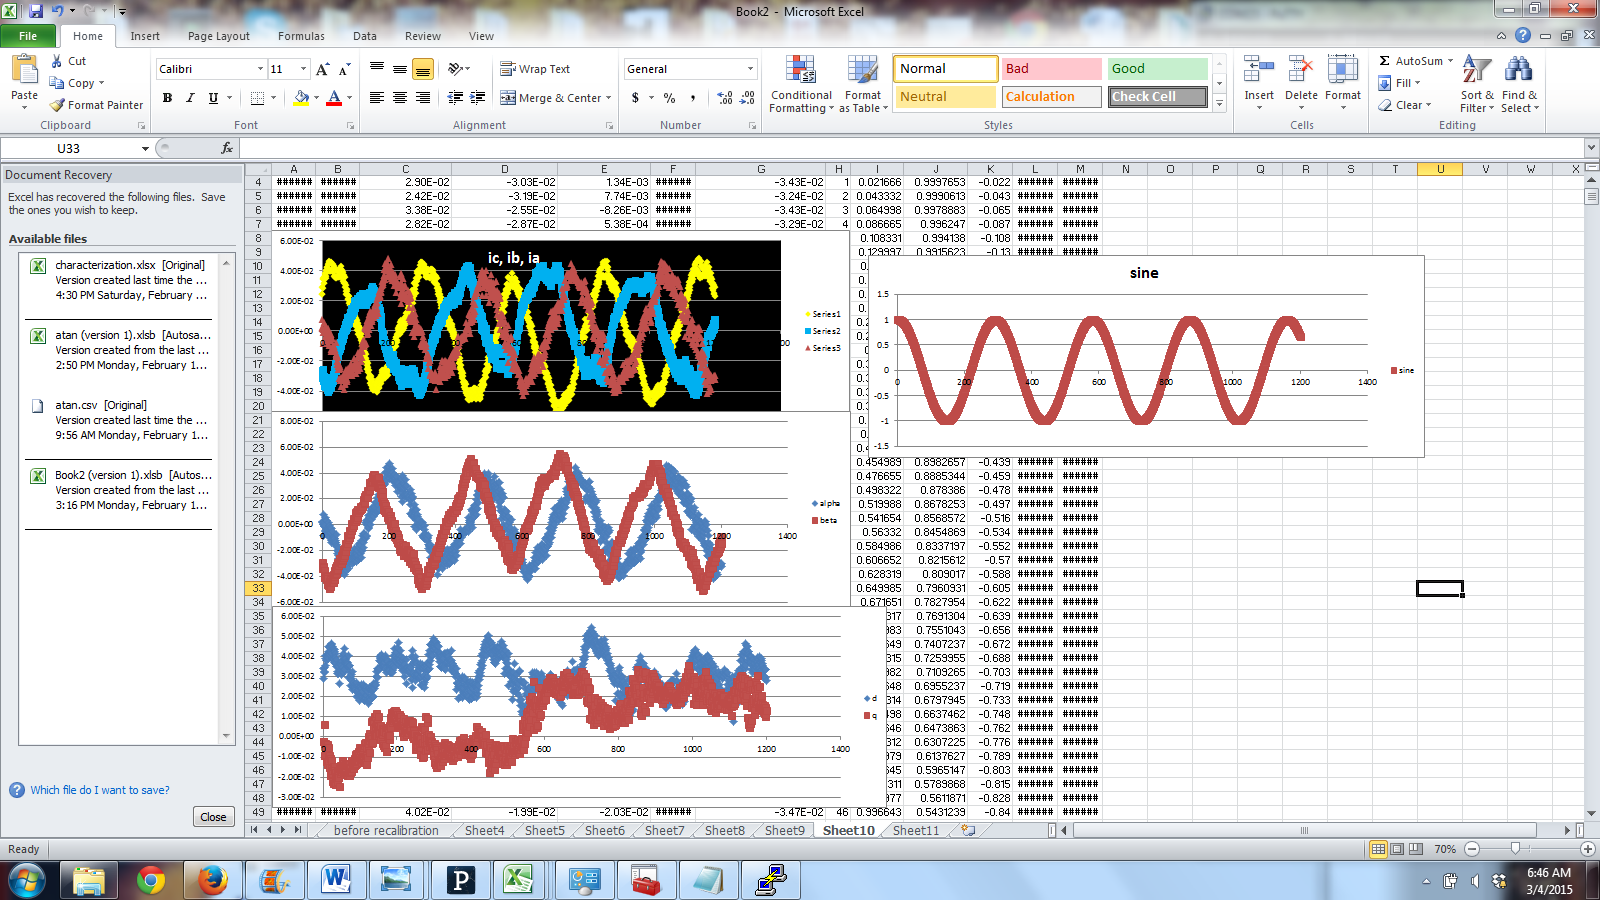This screenshot has width=1600, height=900.
Task: Click the Paste clipboard icon
Action: (24, 70)
